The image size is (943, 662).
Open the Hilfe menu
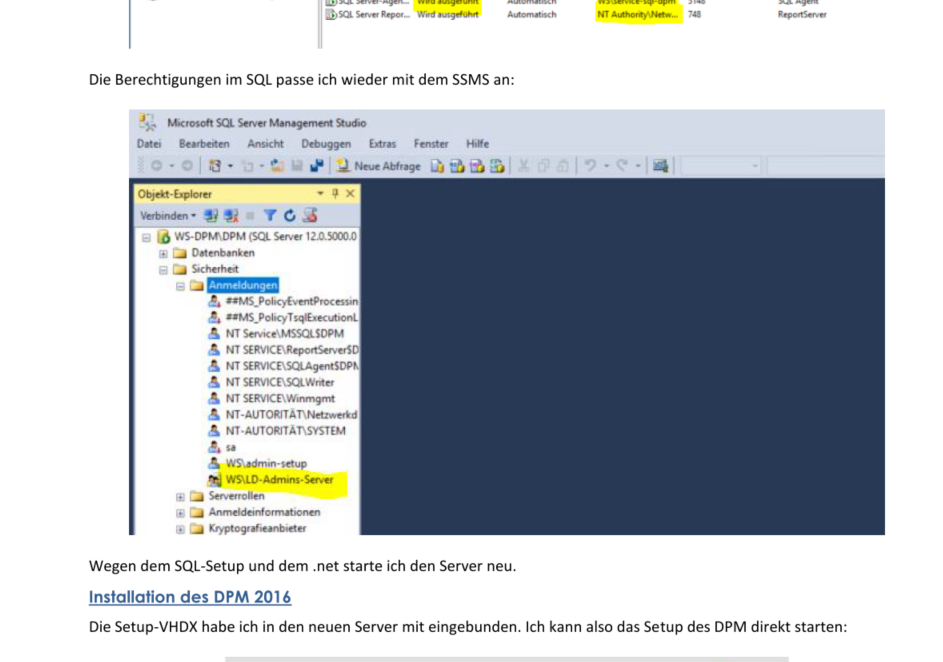coord(477,144)
